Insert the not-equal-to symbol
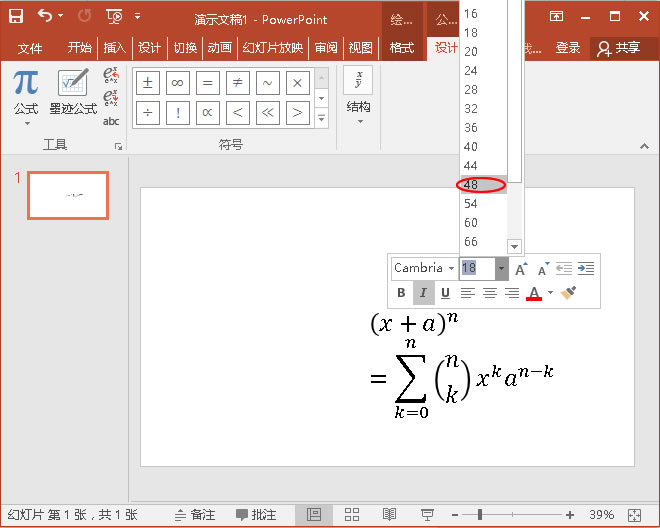The width and height of the screenshot is (660, 528). pos(237,83)
